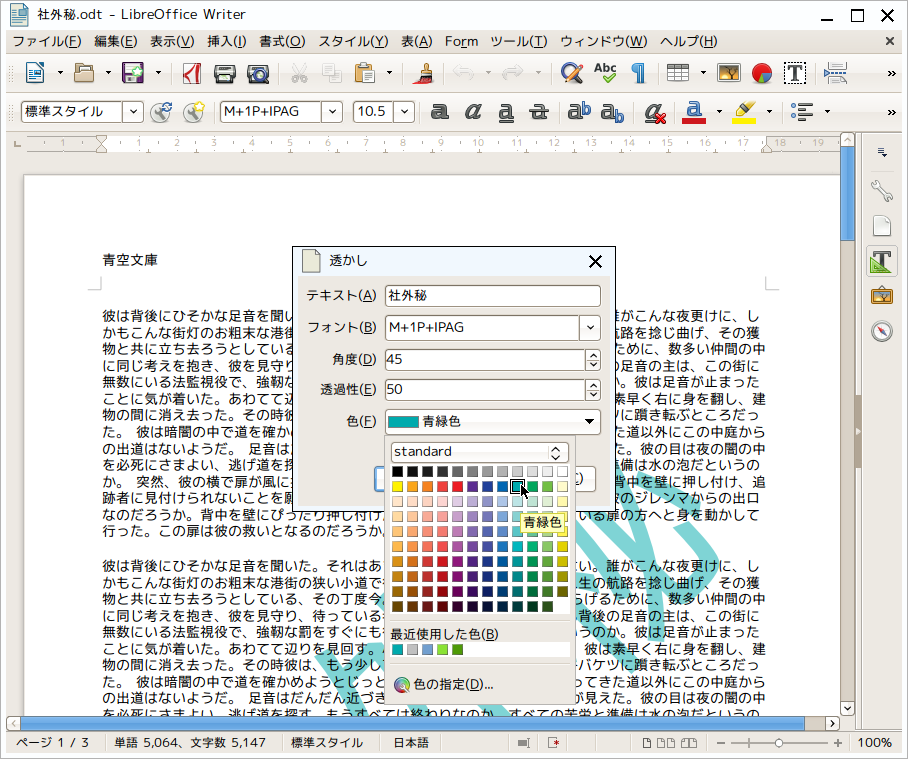
Task: Expand toolbar font name dropdown
Action: pos(332,111)
